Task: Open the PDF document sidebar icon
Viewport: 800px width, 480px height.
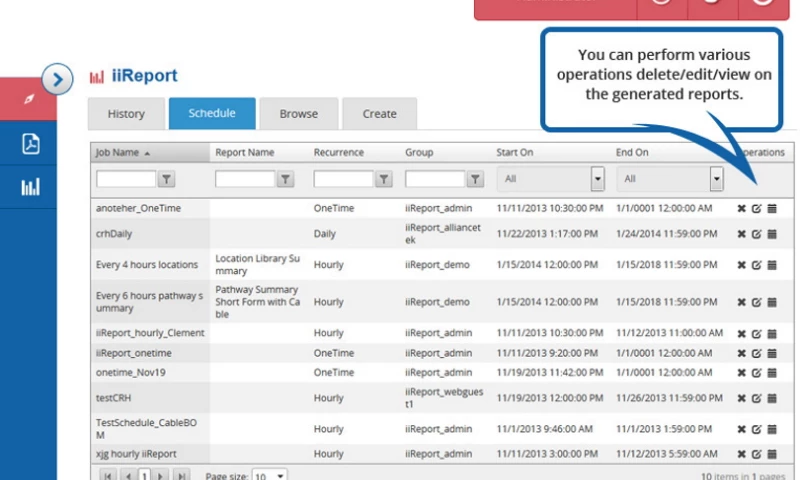Action: click(x=31, y=143)
